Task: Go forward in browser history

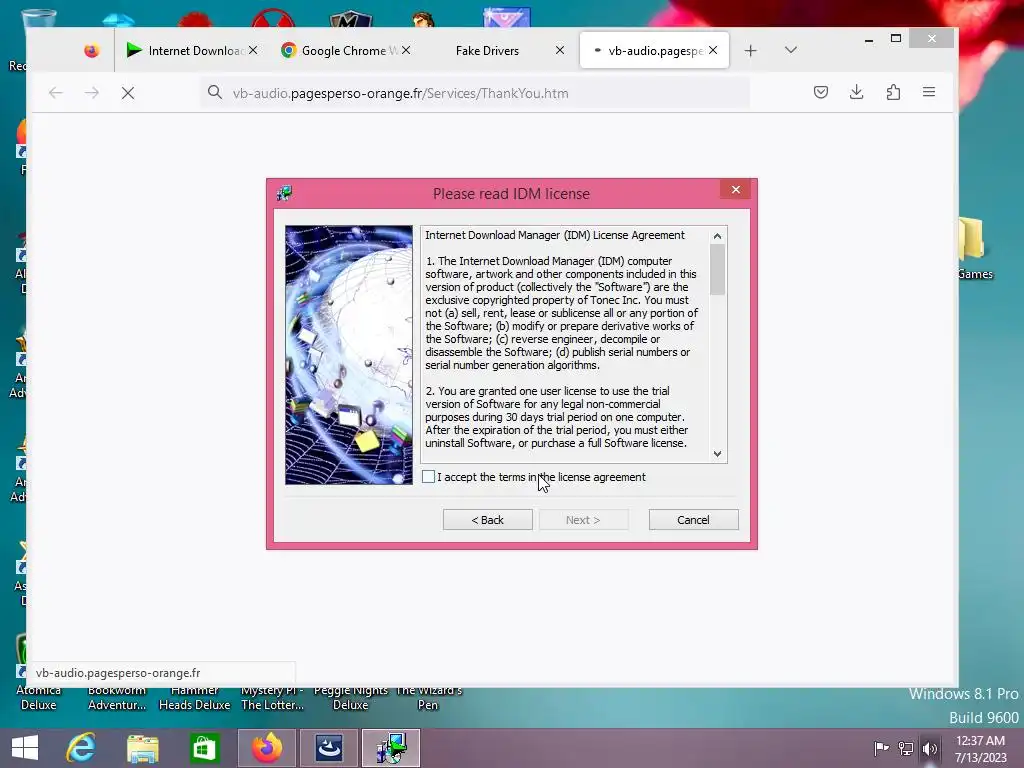Action: pos(92,93)
